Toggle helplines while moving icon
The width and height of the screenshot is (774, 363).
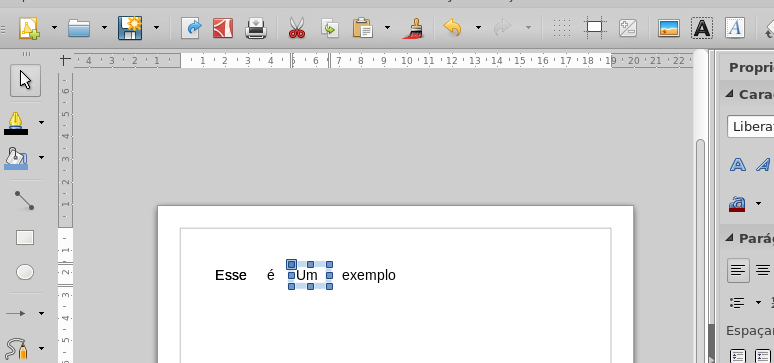[x=595, y=28]
